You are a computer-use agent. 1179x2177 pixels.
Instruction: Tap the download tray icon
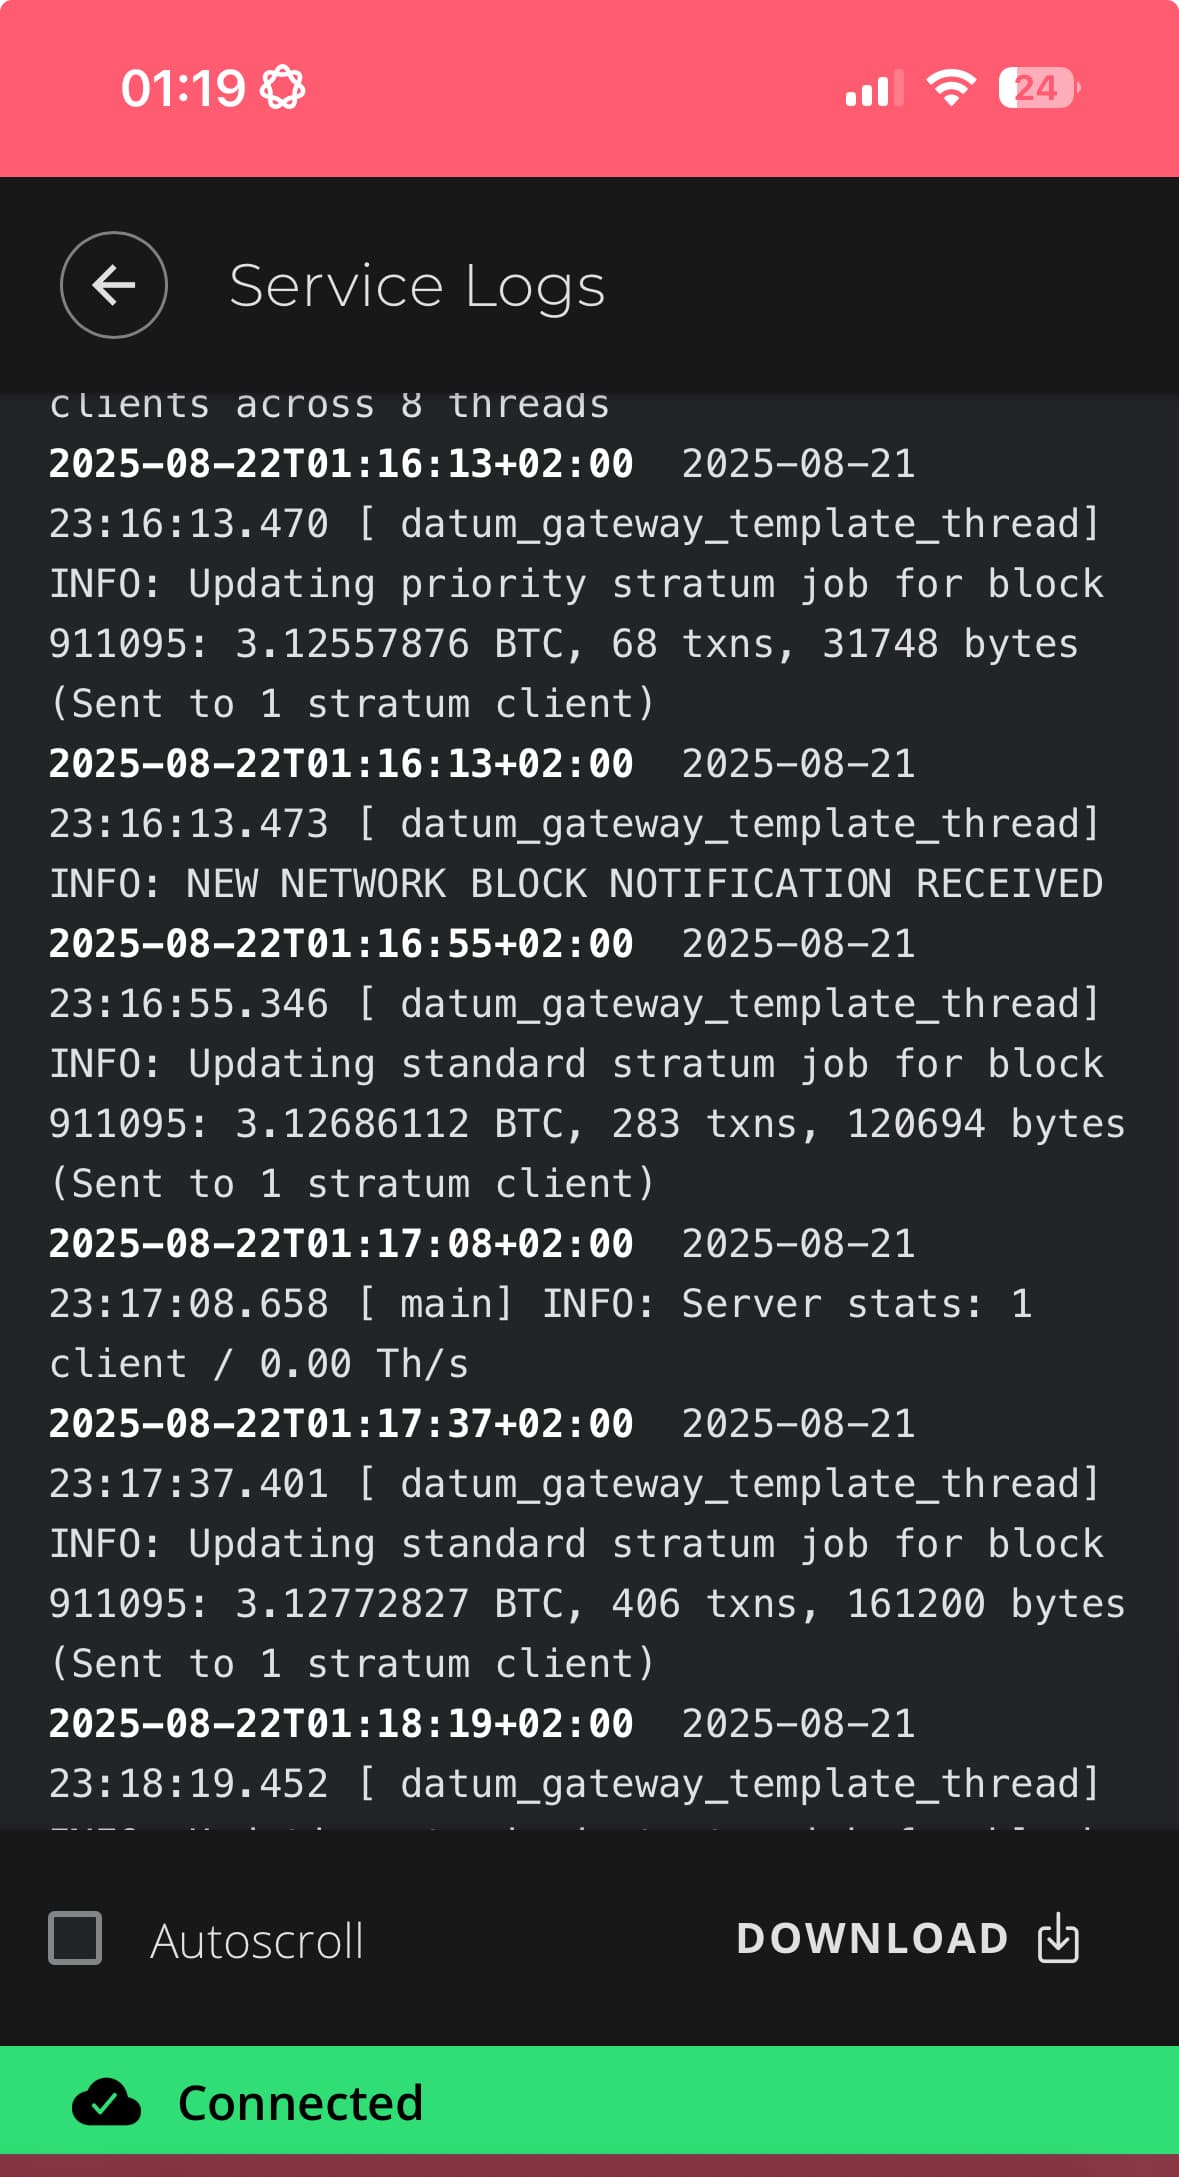1058,1938
